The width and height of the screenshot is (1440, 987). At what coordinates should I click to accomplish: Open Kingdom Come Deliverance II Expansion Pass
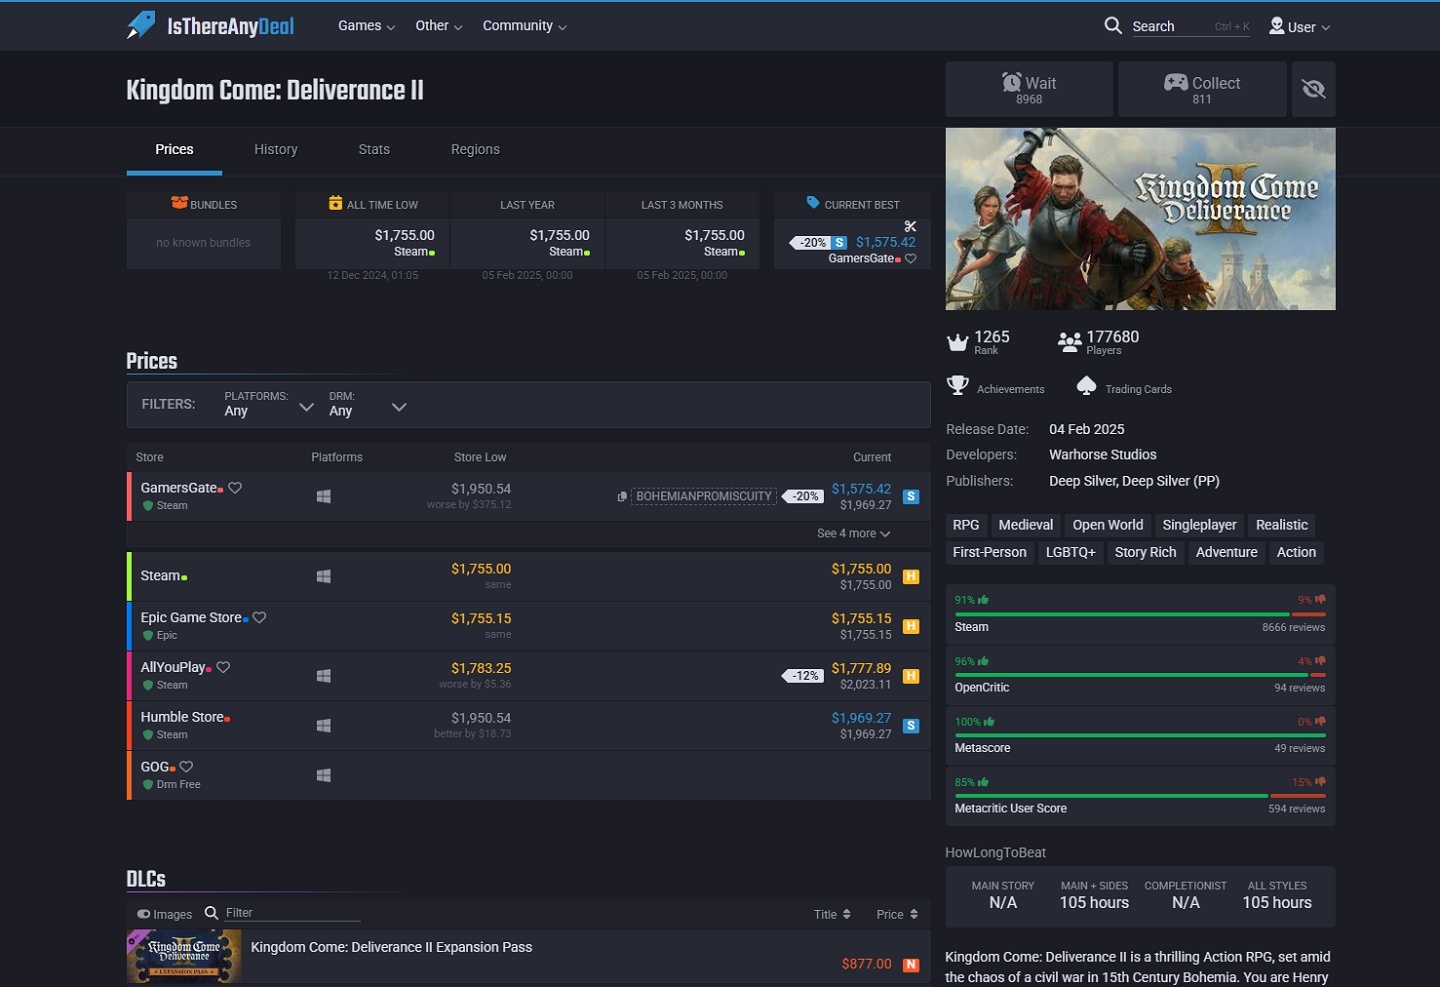coord(391,947)
